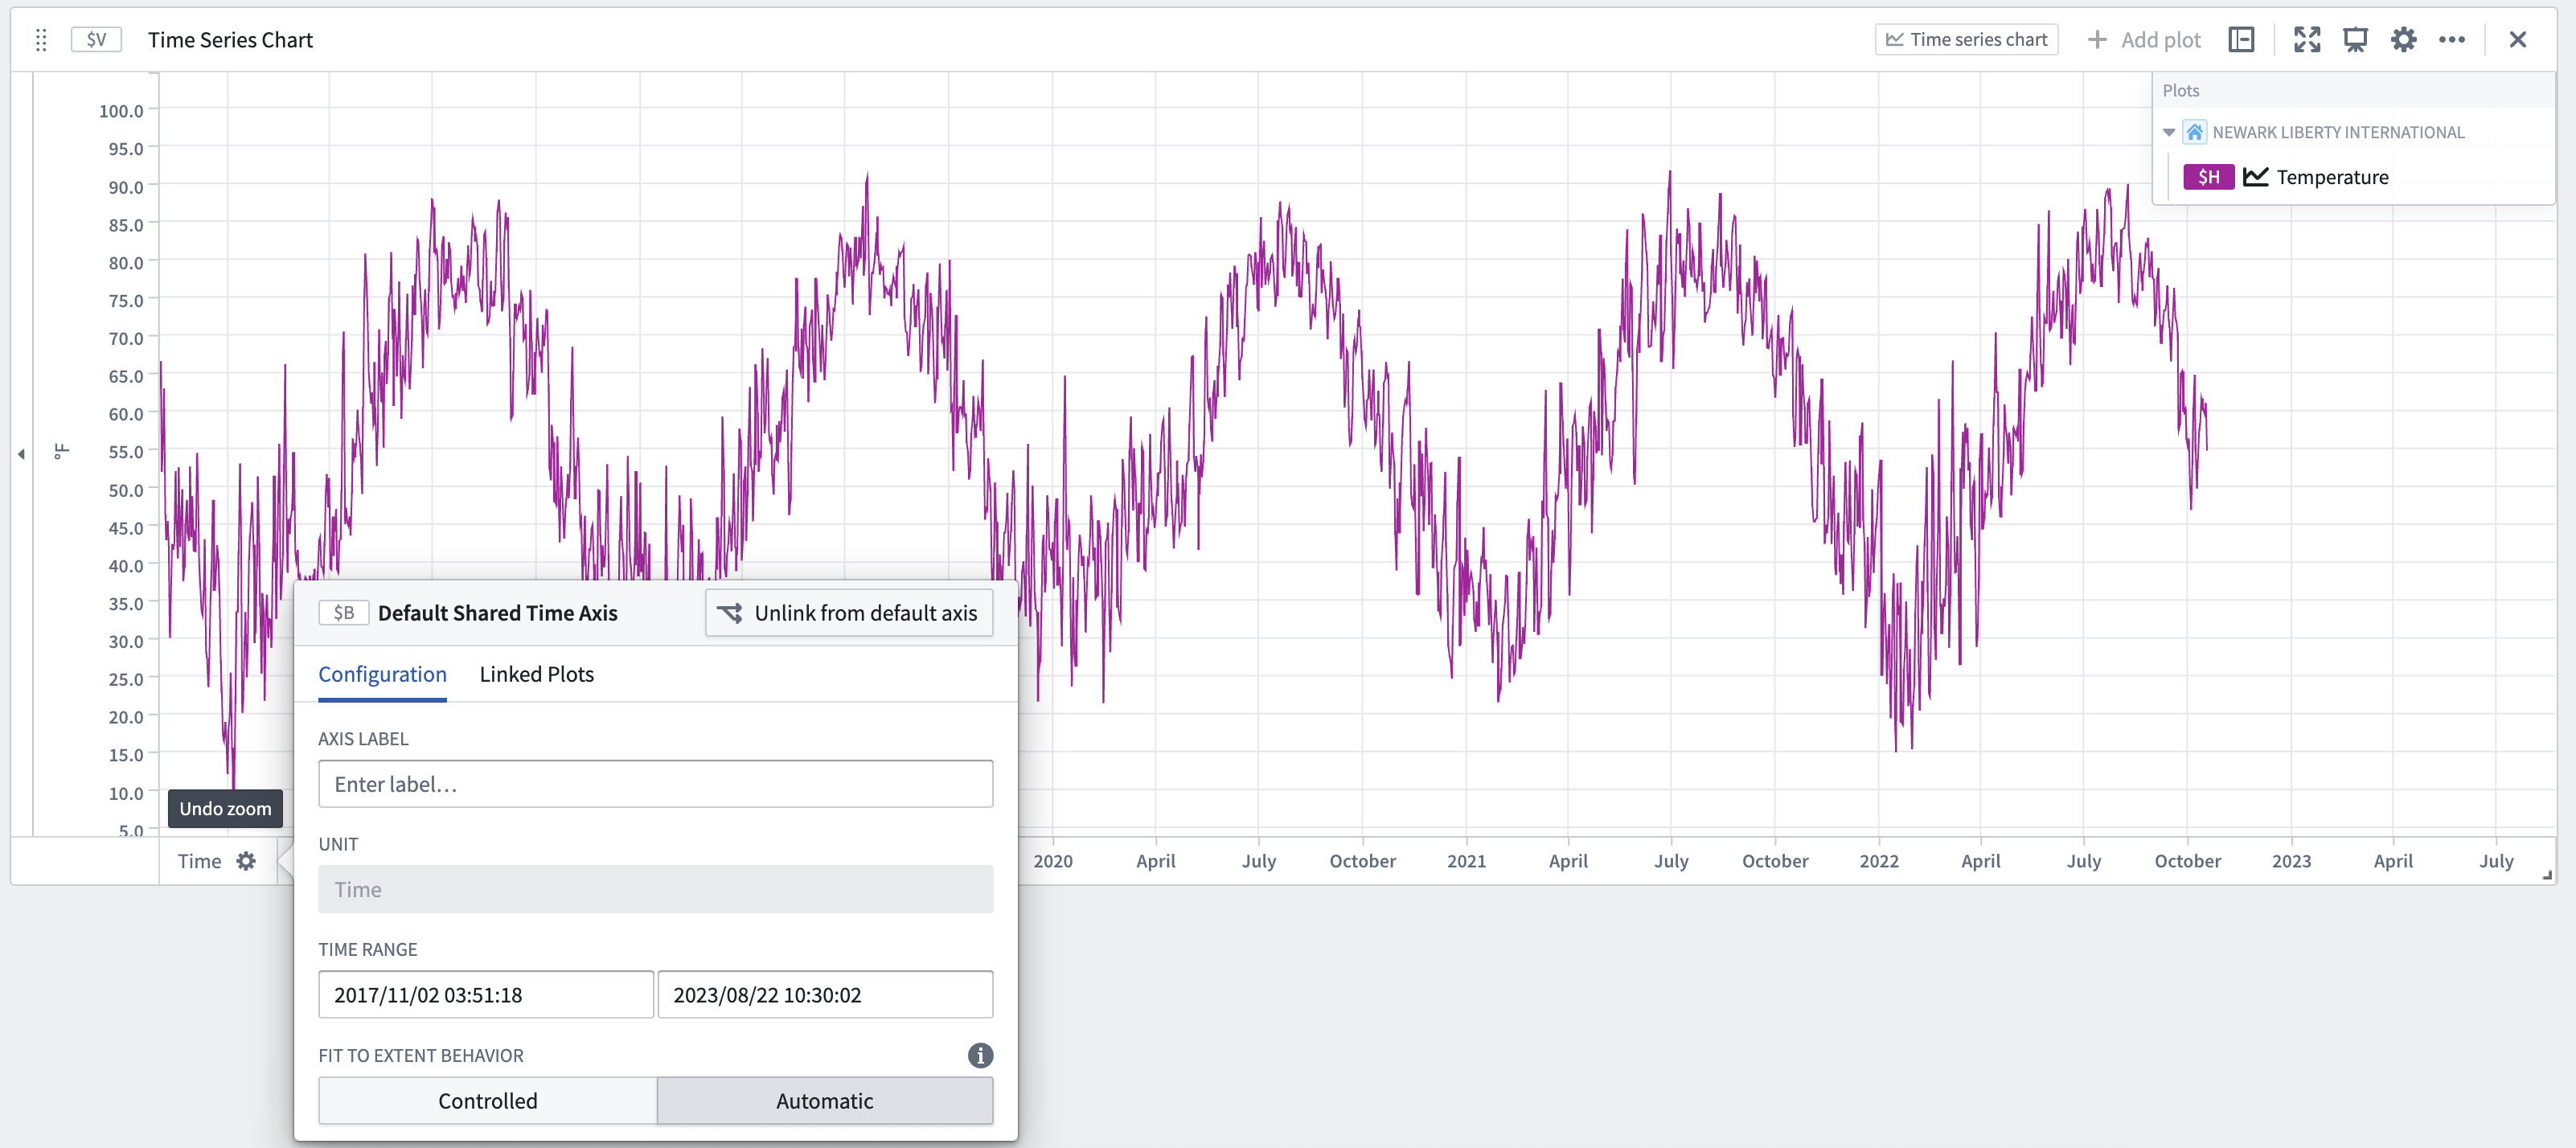Viewport: 2576px width, 1148px height.
Task: Toggle the side panel layout icon
Action: pyautogui.click(x=2241, y=39)
